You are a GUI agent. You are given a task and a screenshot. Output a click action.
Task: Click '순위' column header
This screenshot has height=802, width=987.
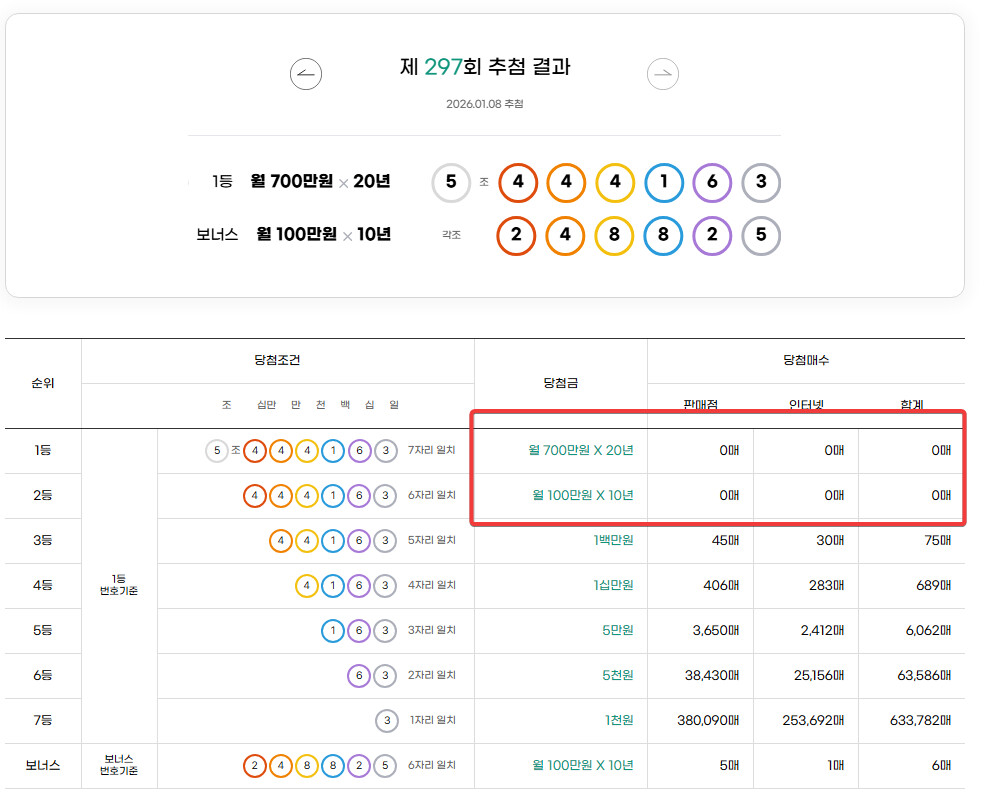[x=43, y=383]
